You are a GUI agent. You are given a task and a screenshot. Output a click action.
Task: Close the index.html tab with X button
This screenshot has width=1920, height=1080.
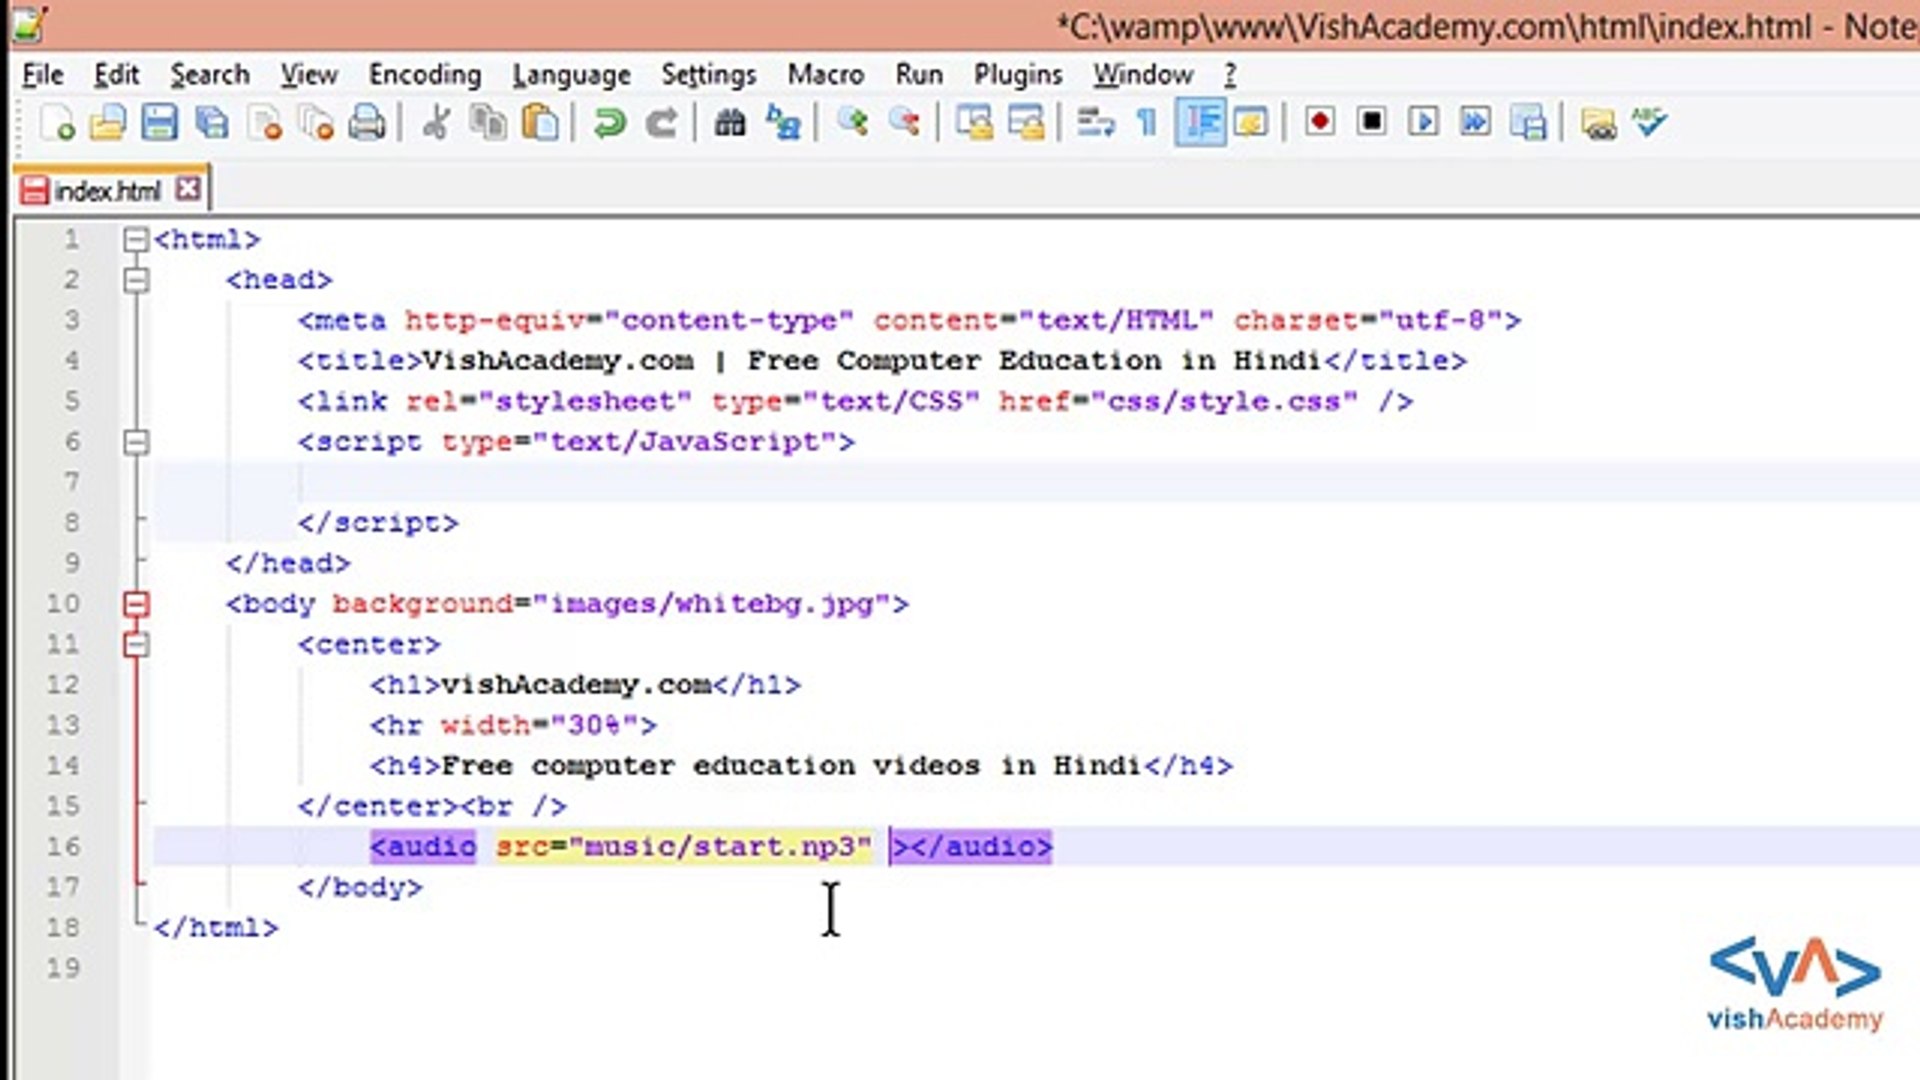pyautogui.click(x=188, y=189)
